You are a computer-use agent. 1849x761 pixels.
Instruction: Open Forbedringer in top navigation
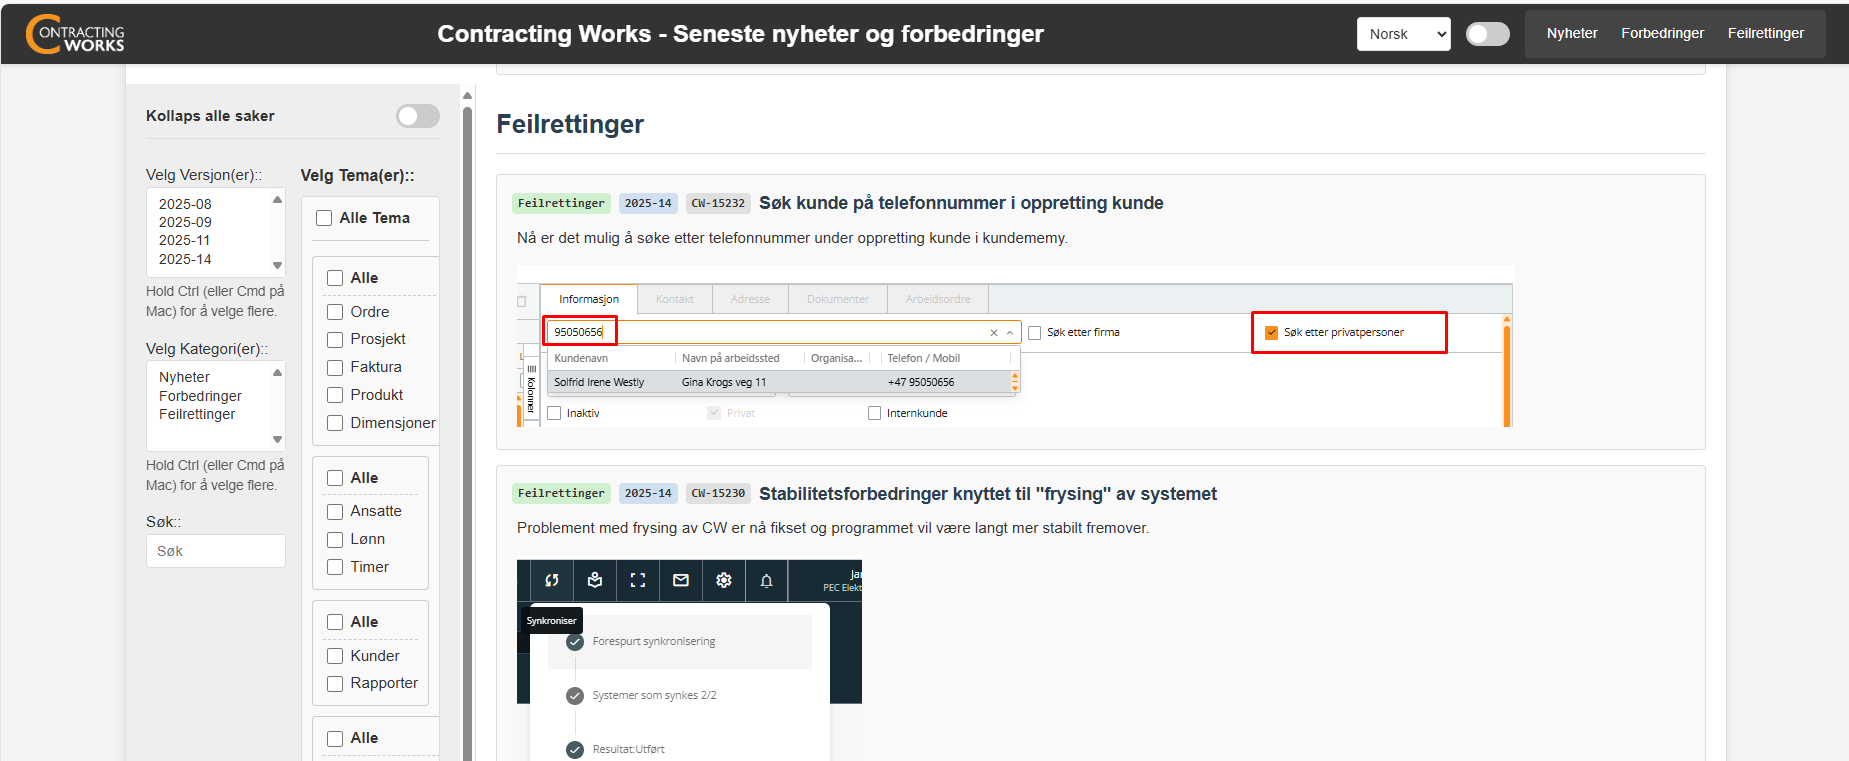click(1663, 33)
